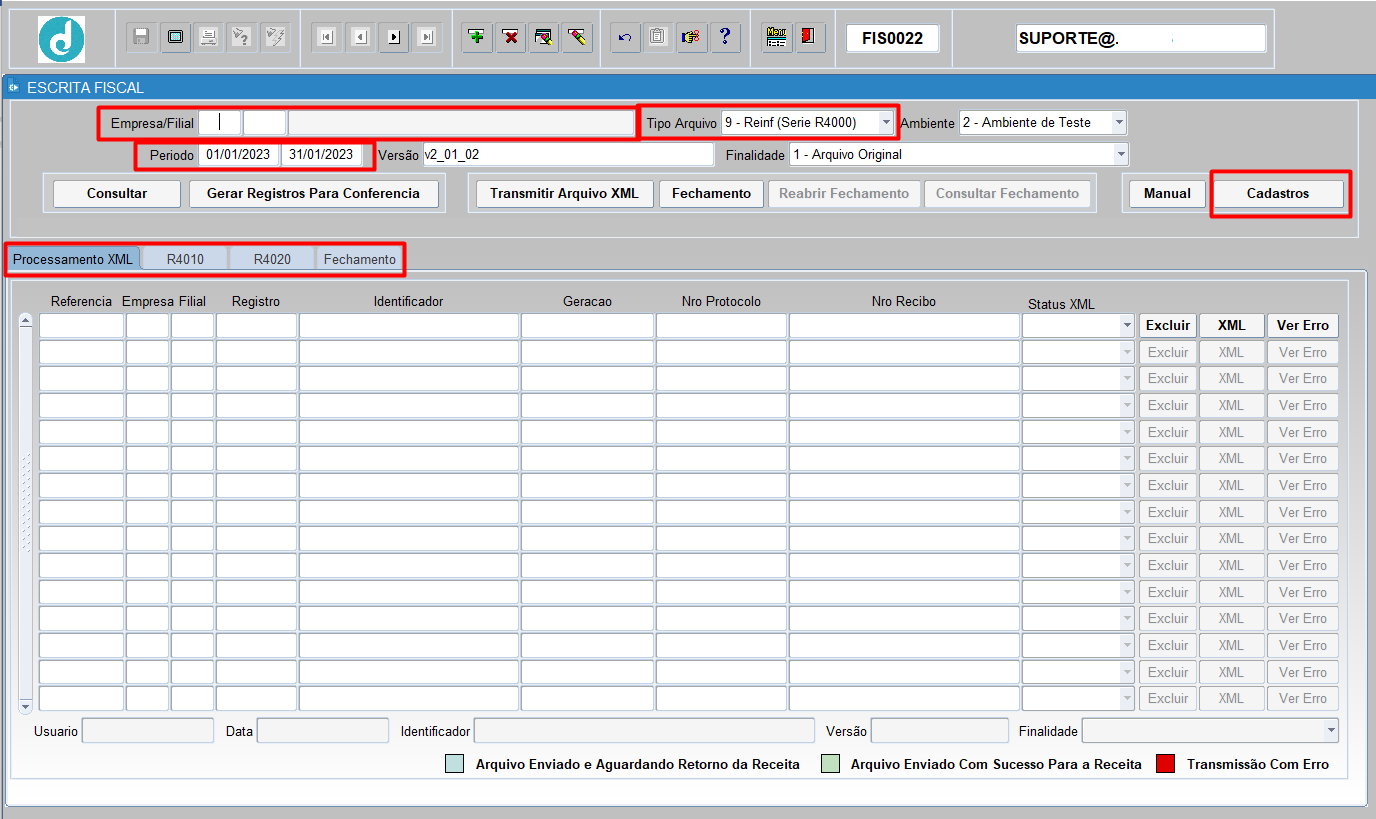Click the Consultar Fechamento button
1376x819 pixels.
1007,194
